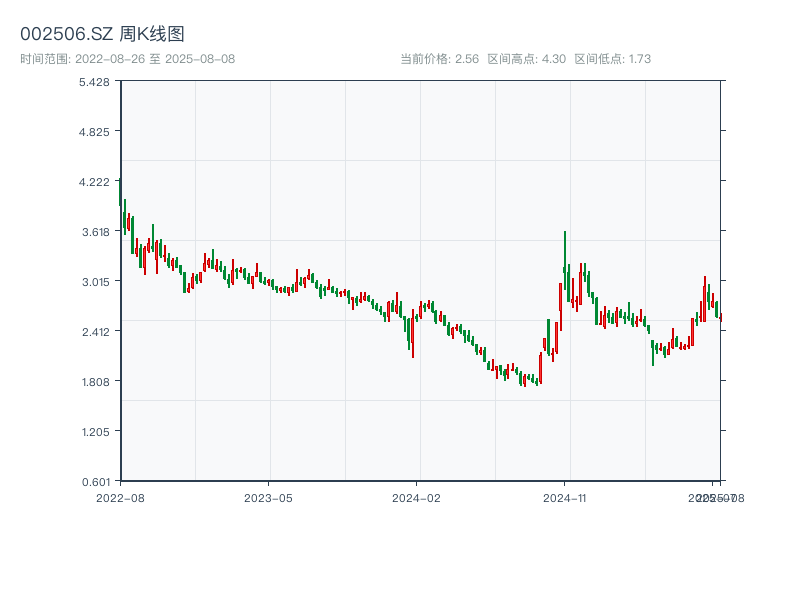Select the 2023-05 x-axis date label
800x600 pixels.
(268, 497)
